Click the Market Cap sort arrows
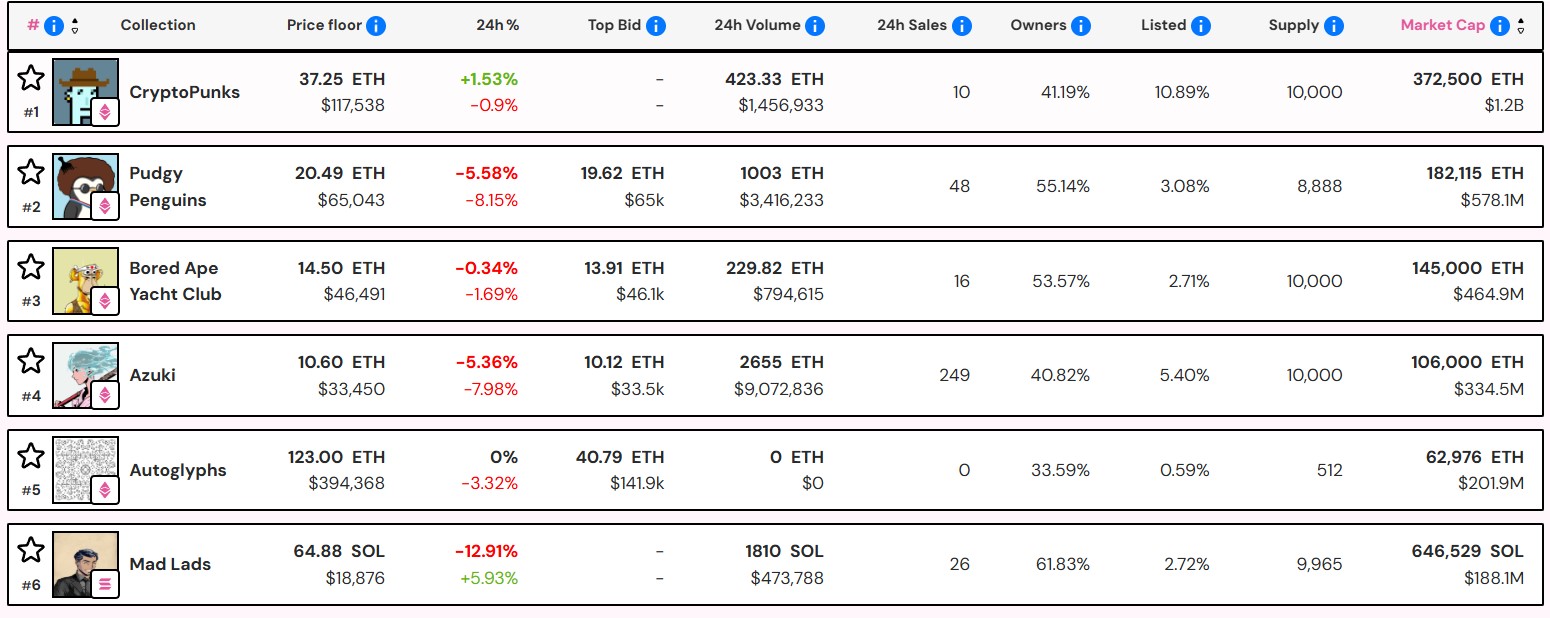Viewport: 1550px width, 618px height. pyautogui.click(x=1521, y=26)
